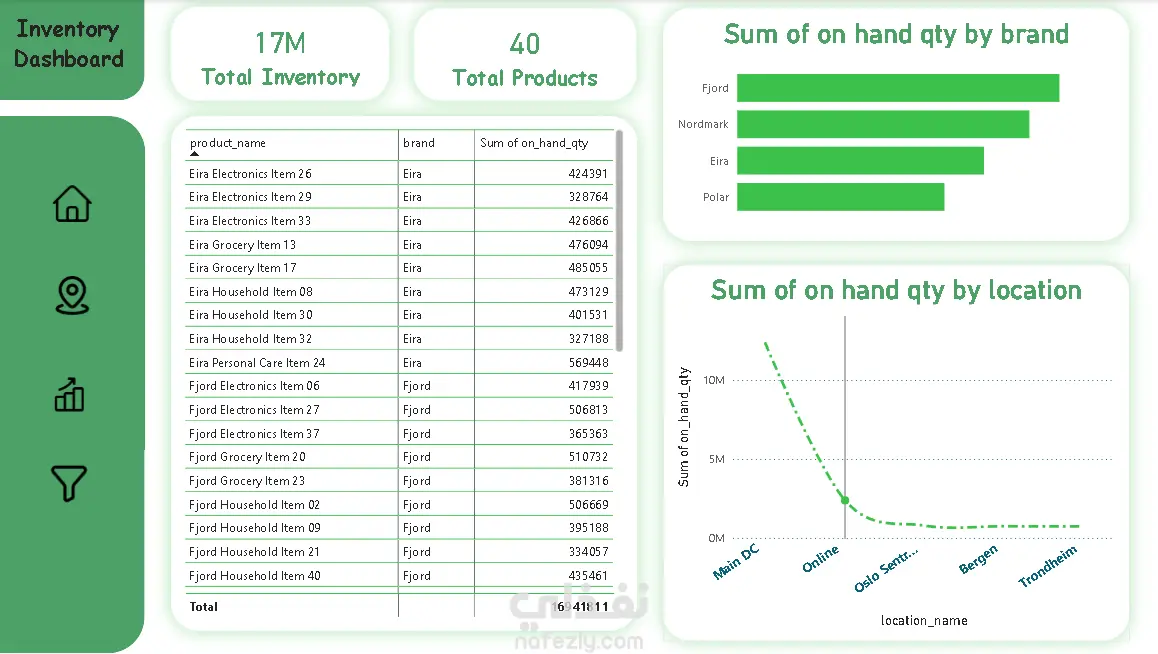1158x654 pixels.
Task: Click the quantity value 485055
Action: coord(588,268)
